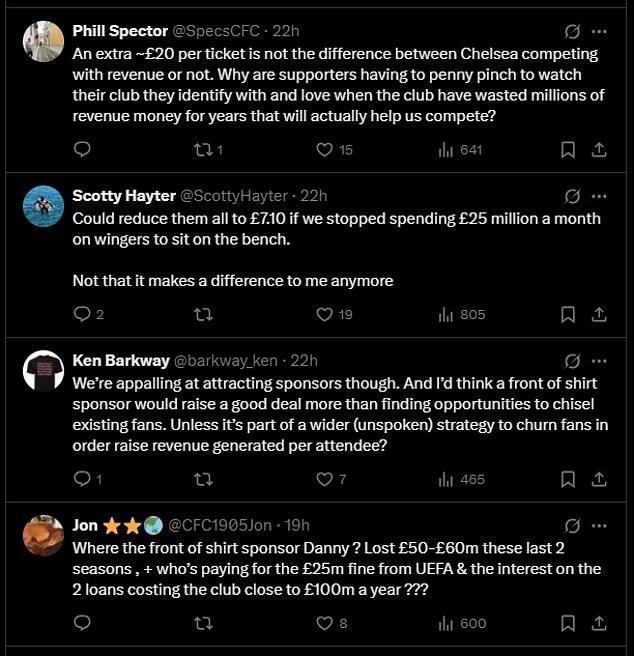View analytics on Jon's tweet

pyautogui.click(x=446, y=624)
